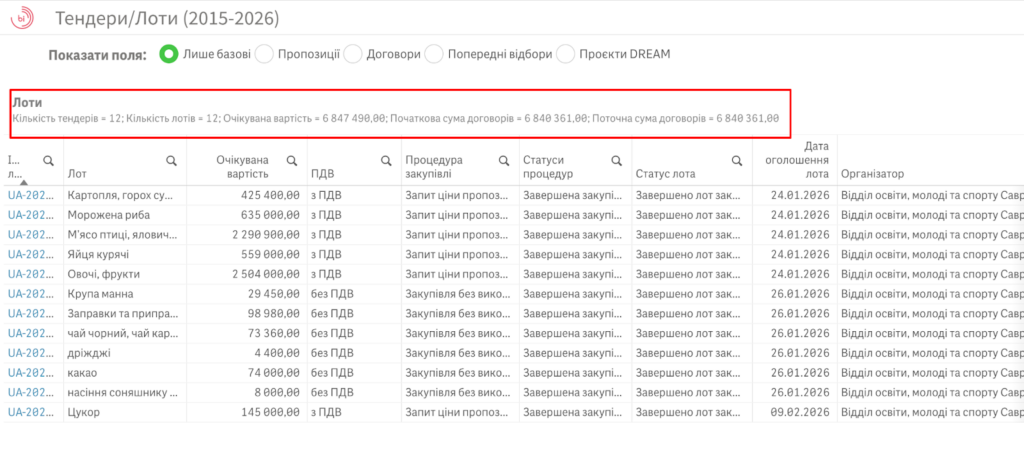Open search for Статуси процедур column
Viewport: 1024px width, 452px height.
point(614,160)
